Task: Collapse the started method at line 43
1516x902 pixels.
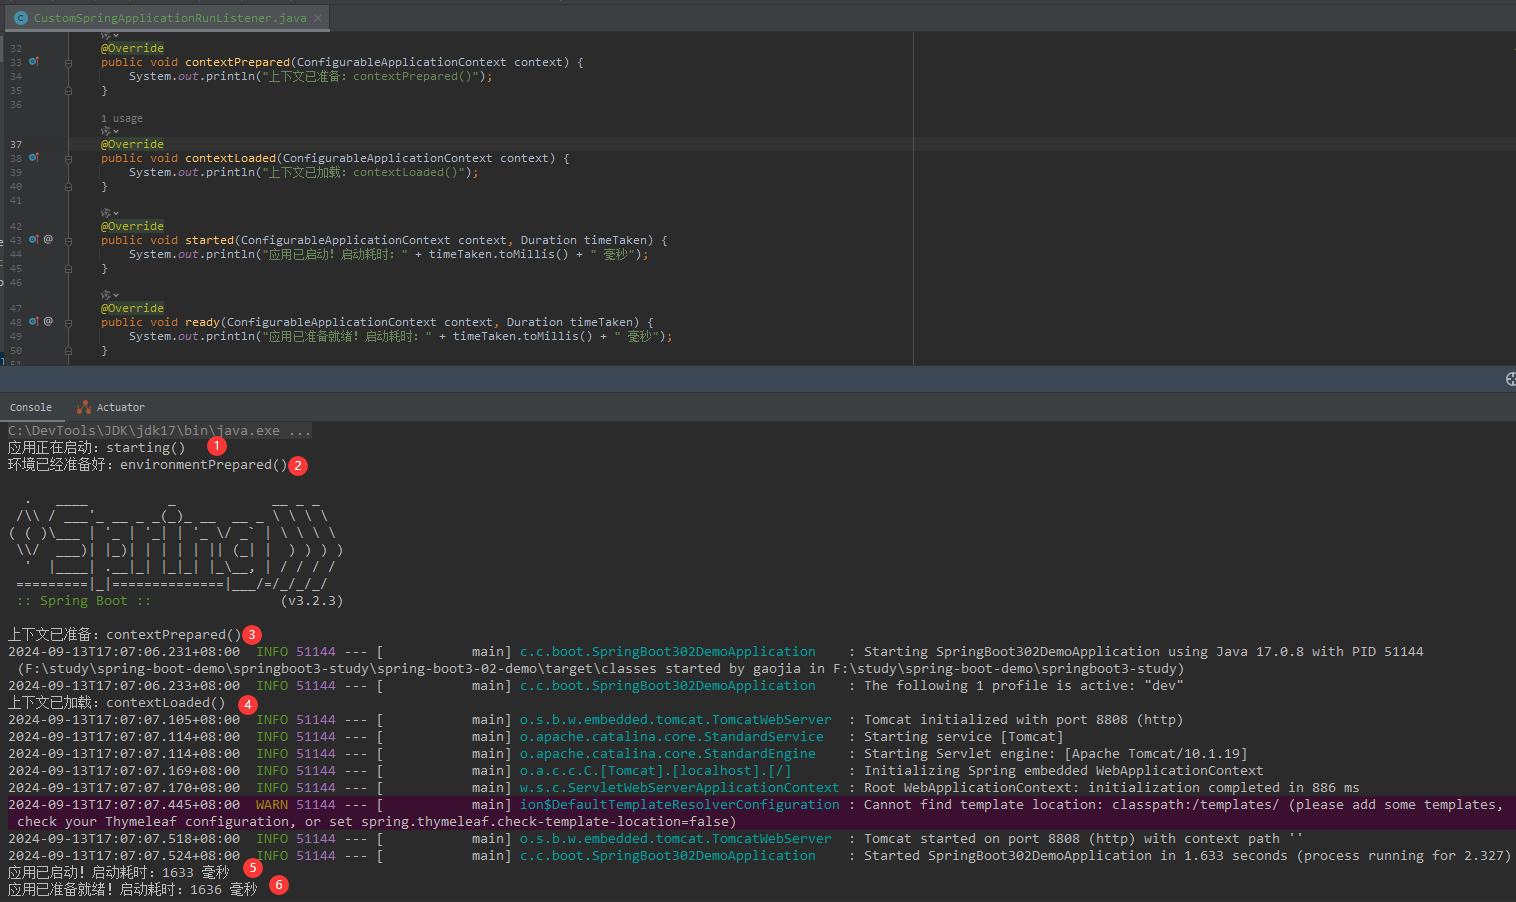Action: click(68, 240)
